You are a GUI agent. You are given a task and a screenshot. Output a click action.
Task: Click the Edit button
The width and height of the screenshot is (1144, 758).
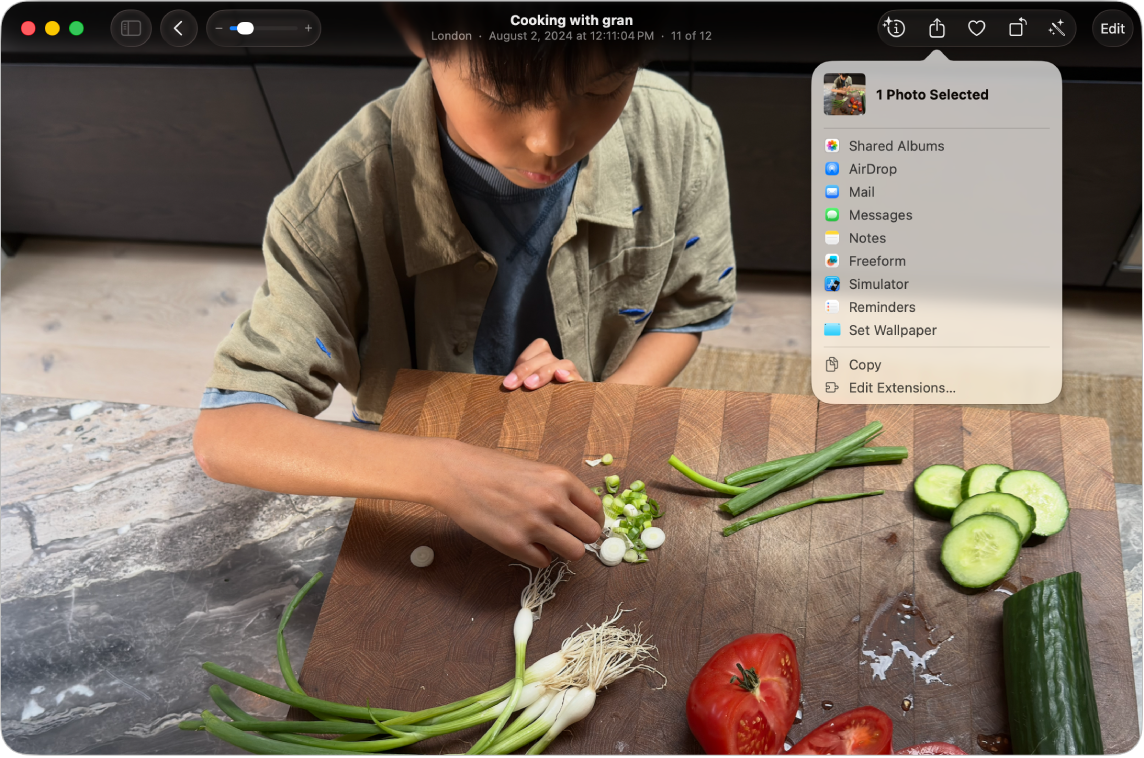pos(1112,28)
